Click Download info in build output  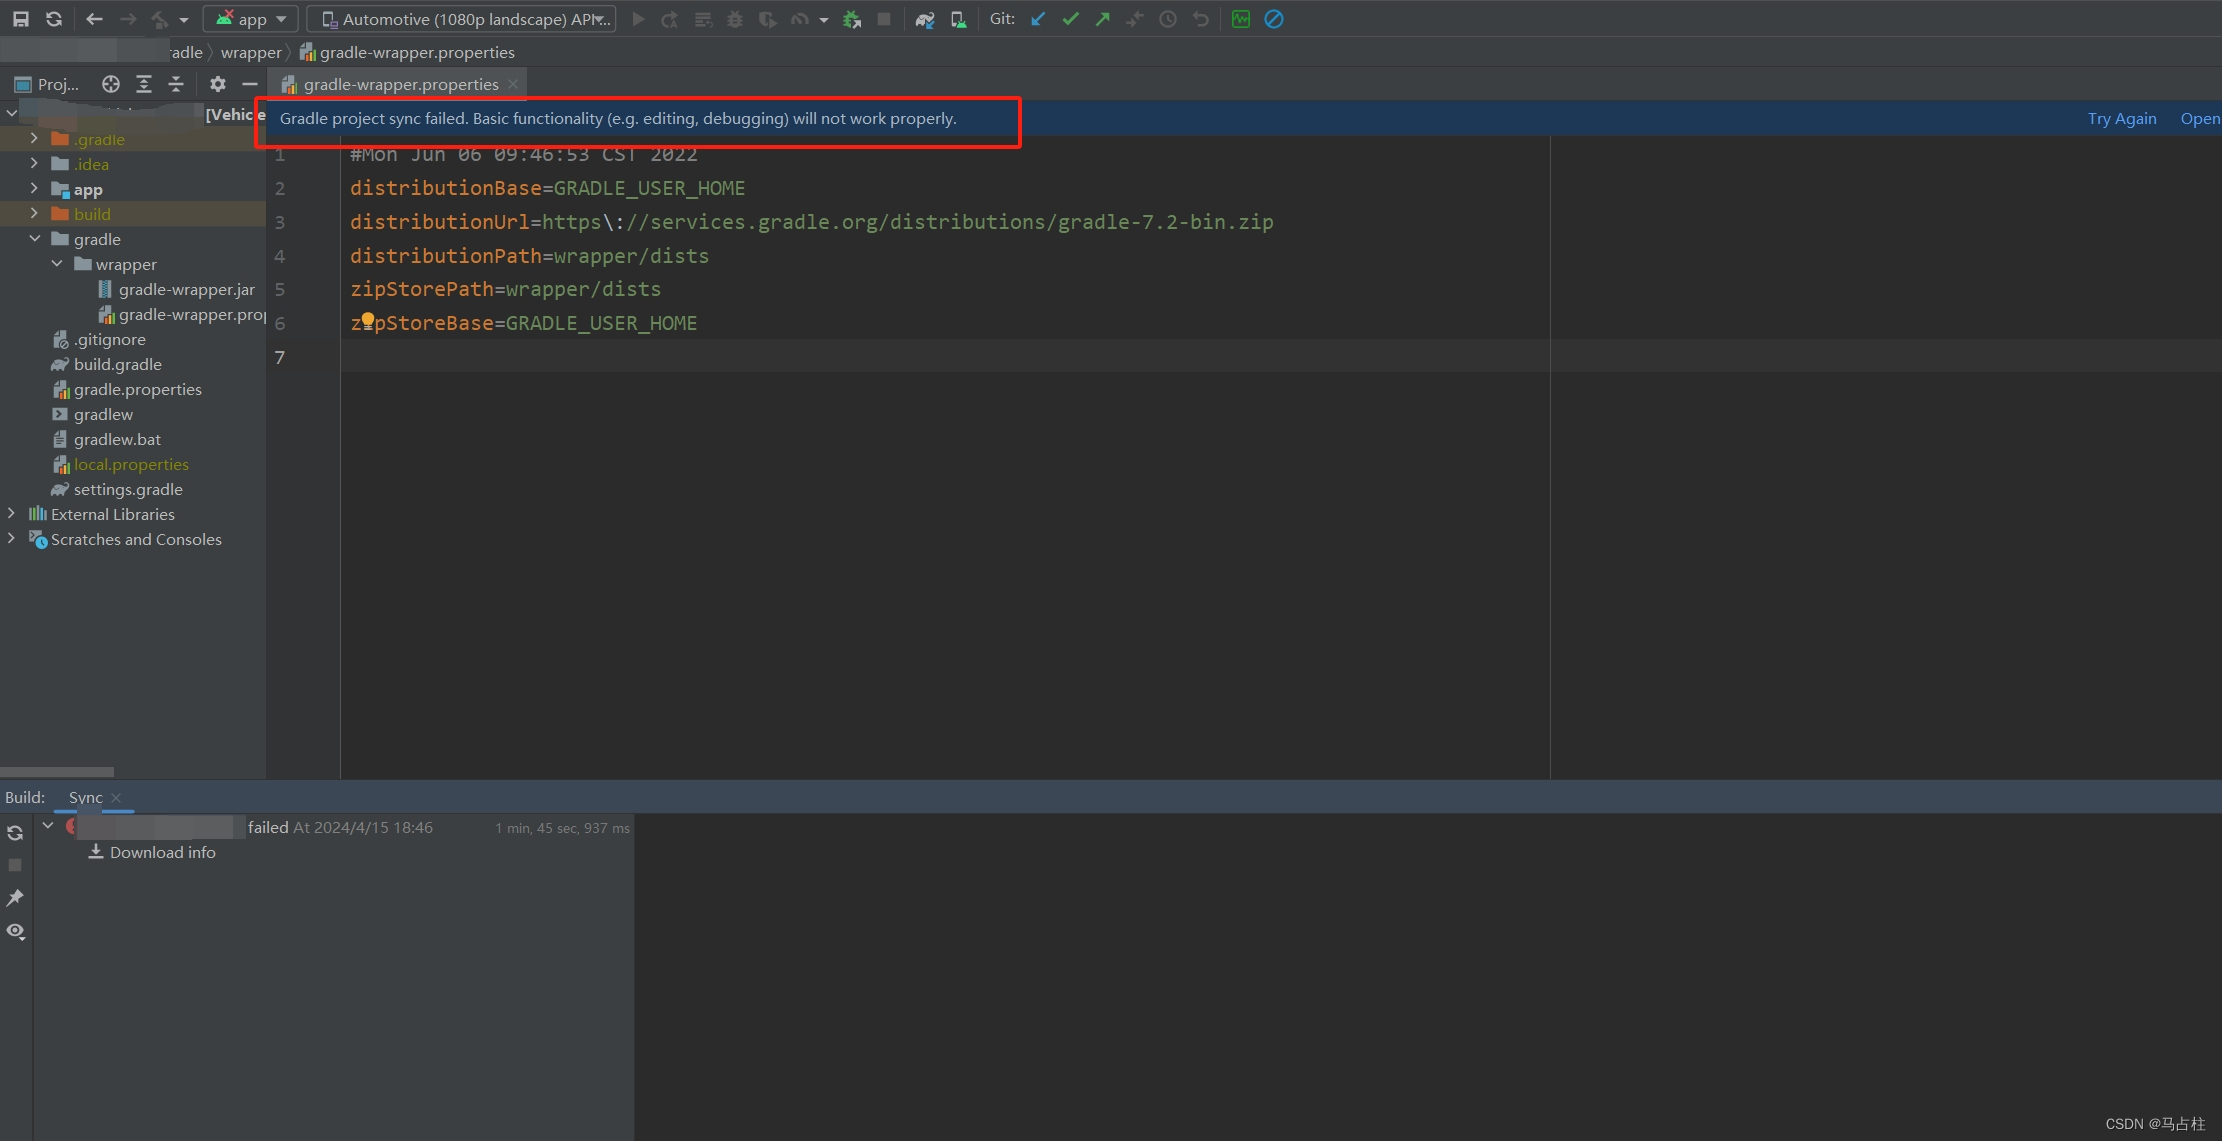click(162, 852)
